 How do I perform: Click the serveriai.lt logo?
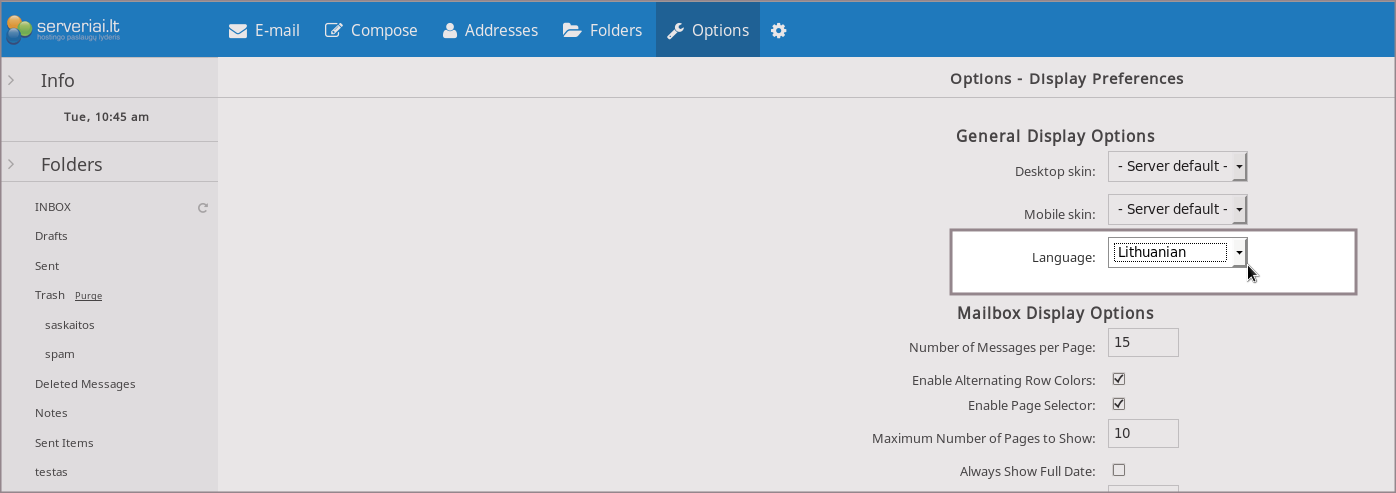click(65, 29)
